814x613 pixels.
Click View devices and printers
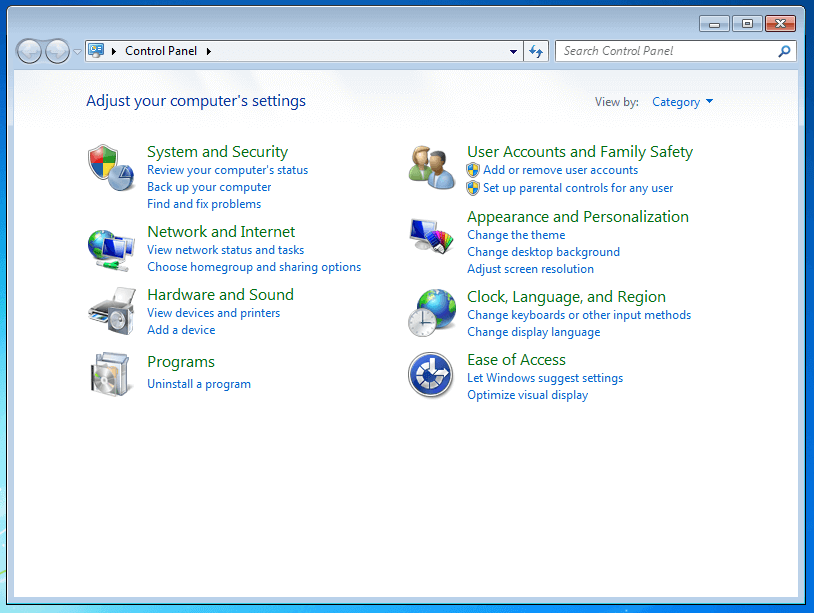213,313
